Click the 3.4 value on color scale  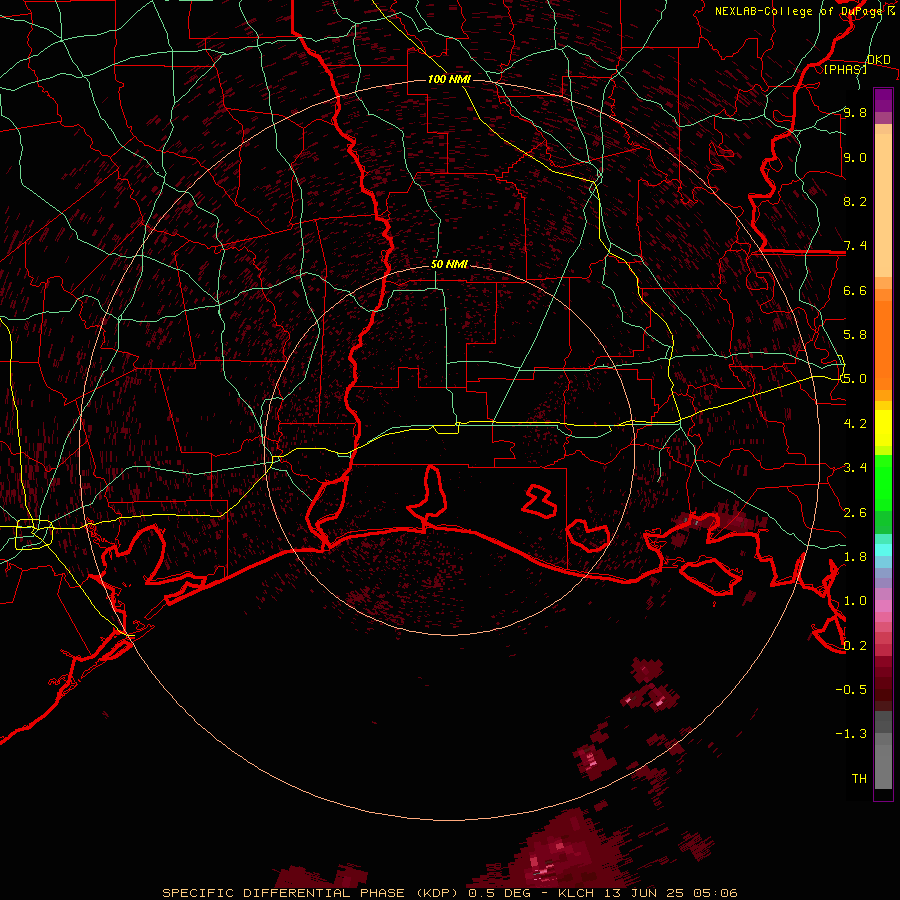point(855,468)
